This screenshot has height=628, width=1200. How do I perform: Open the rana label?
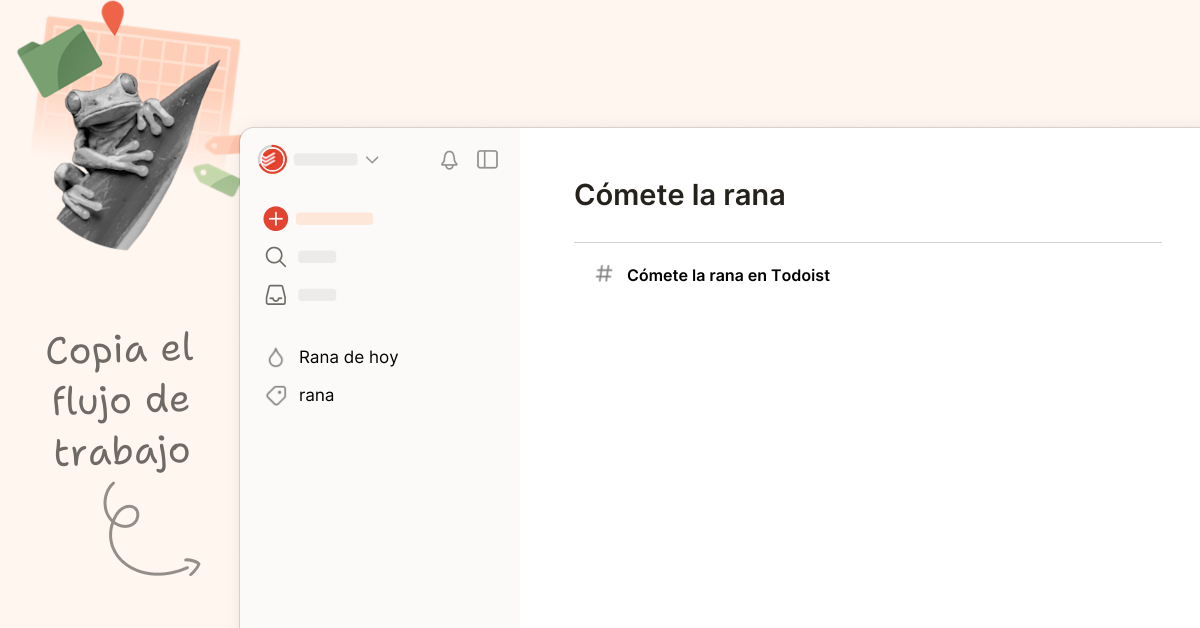coord(316,395)
